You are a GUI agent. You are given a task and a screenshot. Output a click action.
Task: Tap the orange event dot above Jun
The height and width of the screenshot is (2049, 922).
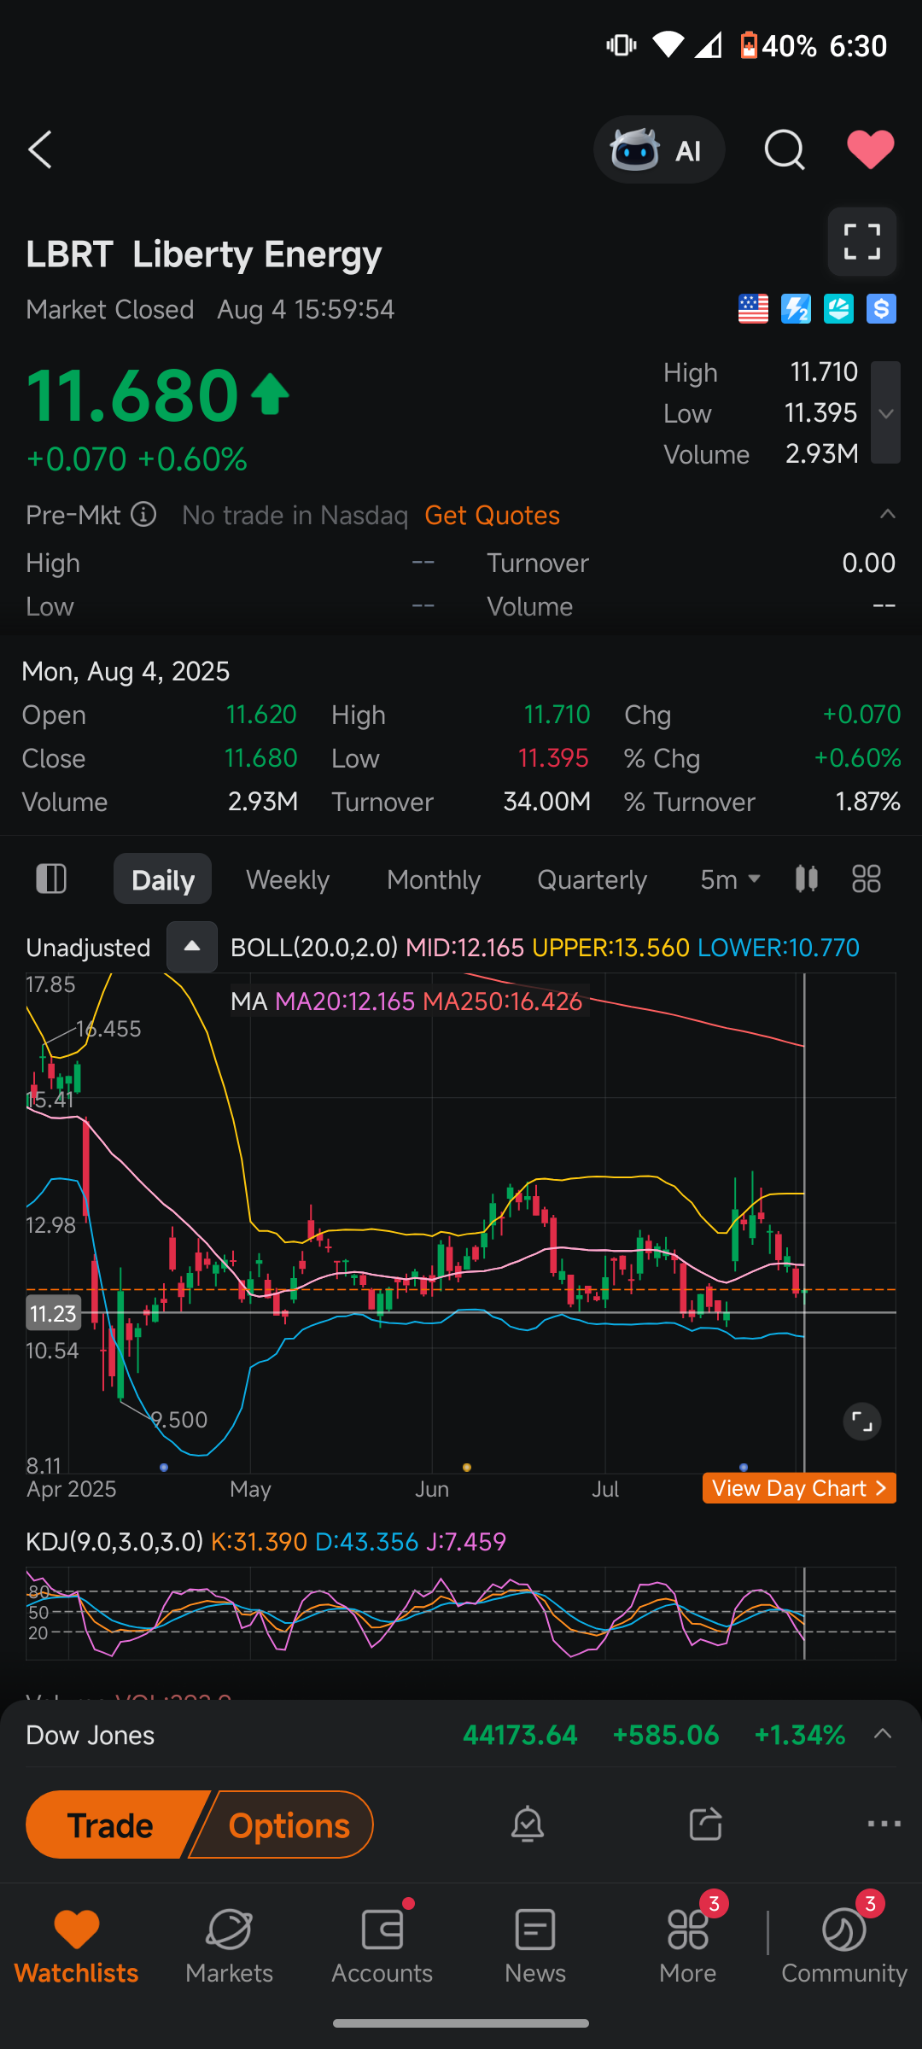(x=467, y=1467)
